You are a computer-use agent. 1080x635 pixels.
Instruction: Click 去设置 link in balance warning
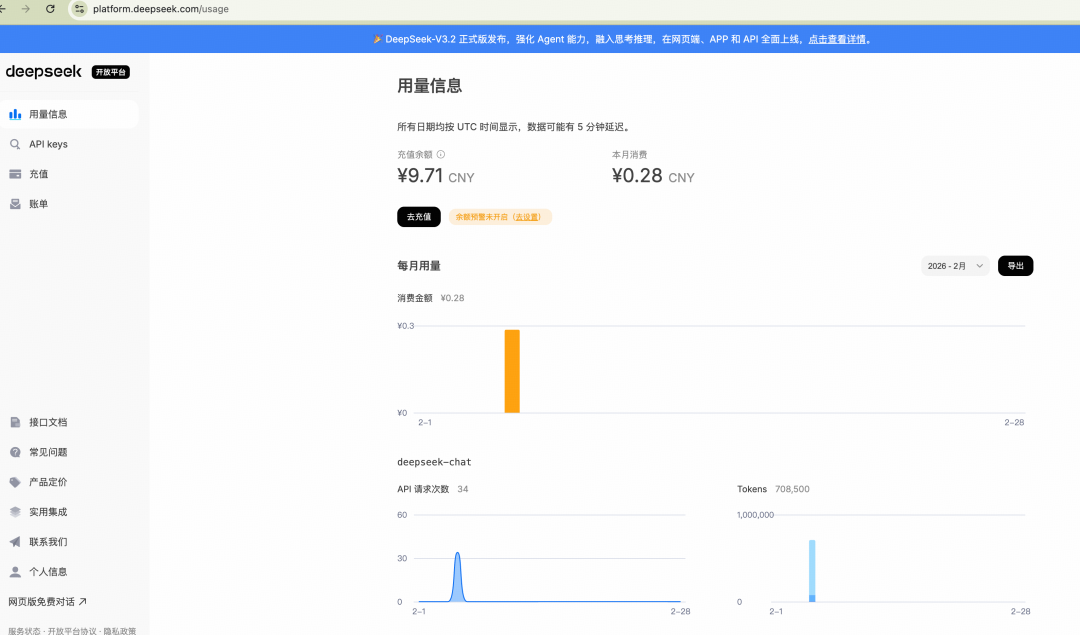pyautogui.click(x=527, y=217)
